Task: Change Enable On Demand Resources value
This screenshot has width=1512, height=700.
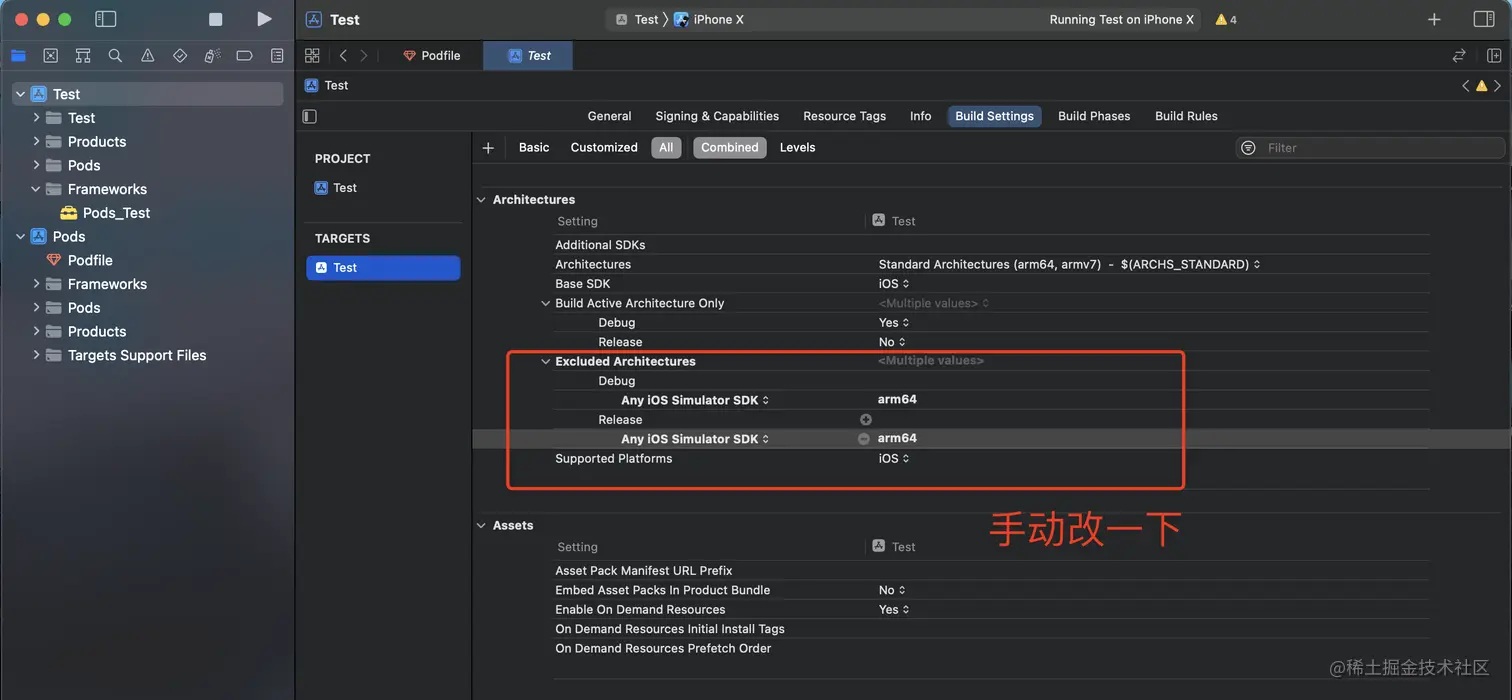Action: pyautogui.click(x=894, y=610)
